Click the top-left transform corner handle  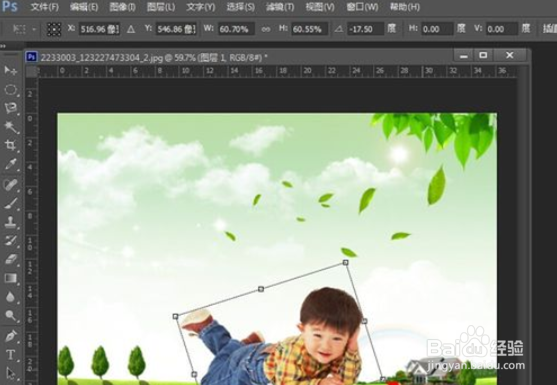tap(175, 316)
